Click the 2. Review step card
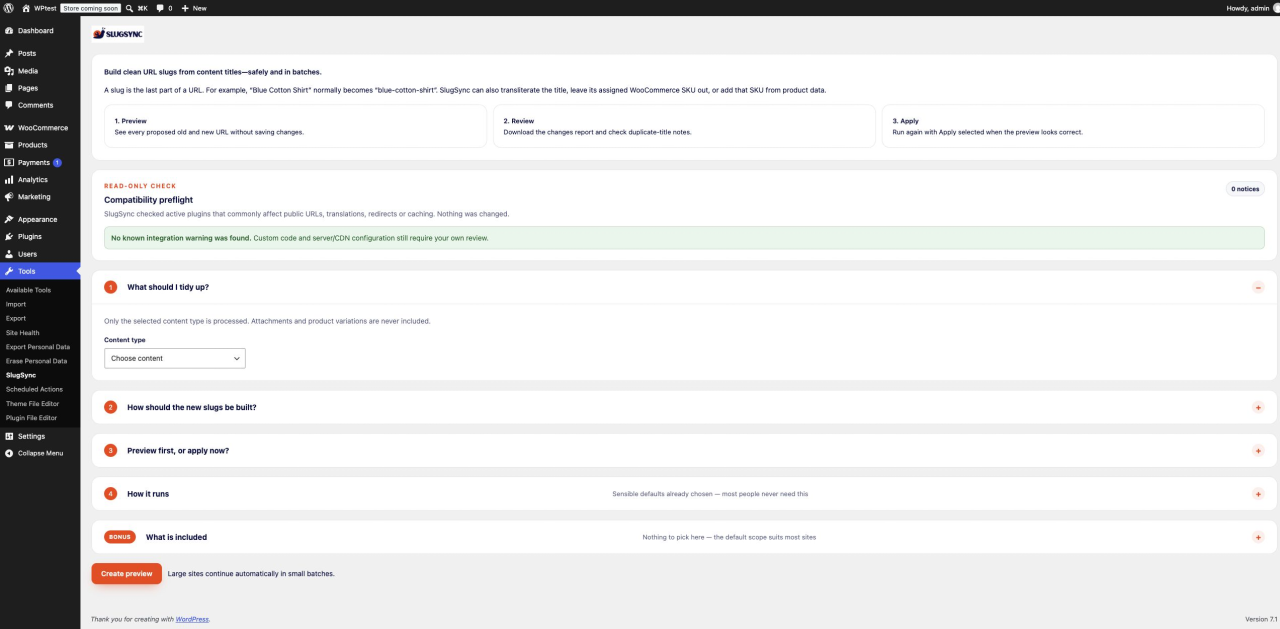 [684, 126]
